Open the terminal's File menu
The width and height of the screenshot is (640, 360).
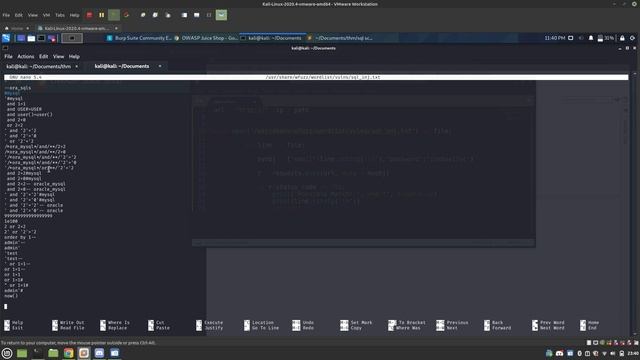point(9,56)
